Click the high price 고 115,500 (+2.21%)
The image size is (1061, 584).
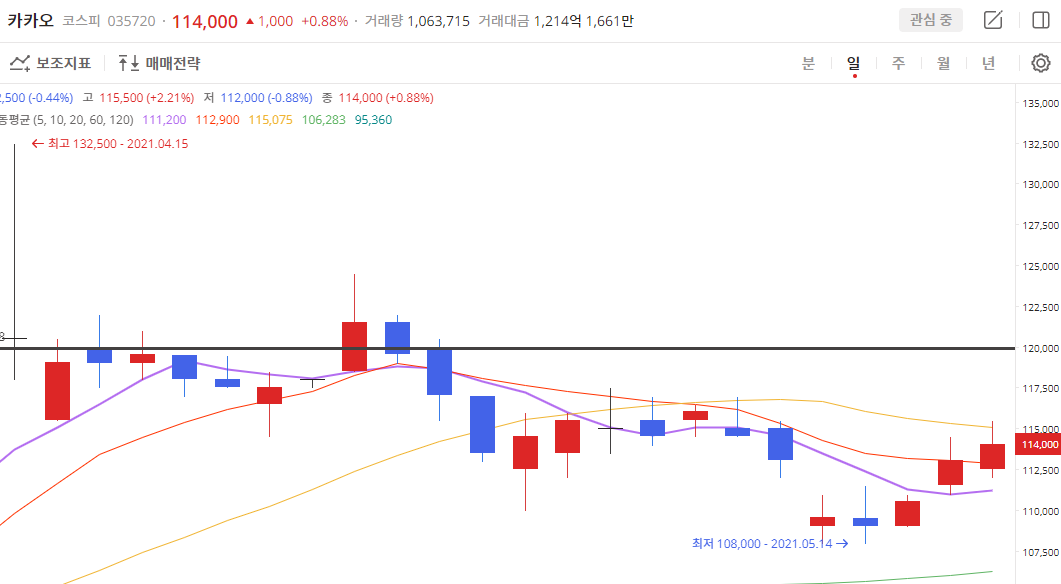(138, 98)
